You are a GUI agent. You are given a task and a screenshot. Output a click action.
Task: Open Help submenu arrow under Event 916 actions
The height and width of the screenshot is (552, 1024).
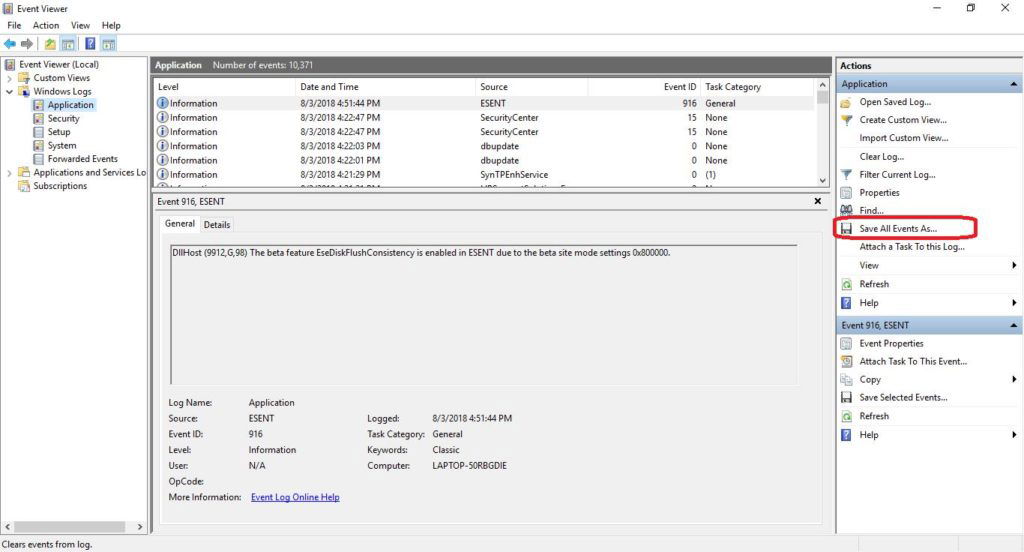[1014, 434]
